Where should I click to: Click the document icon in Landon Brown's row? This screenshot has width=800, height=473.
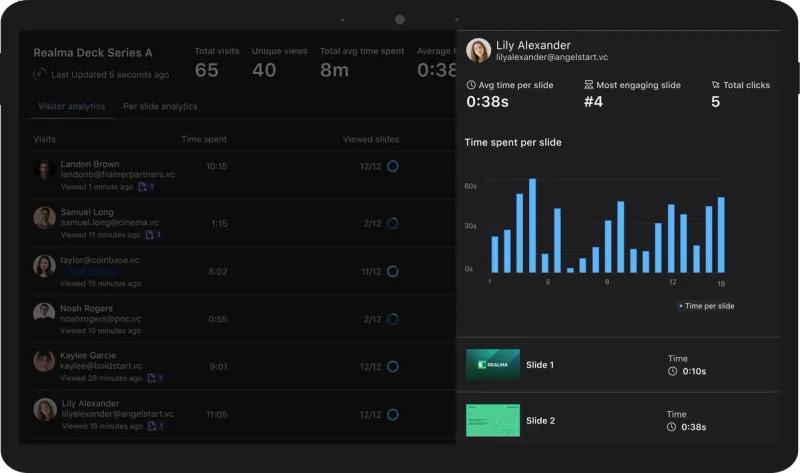[143, 187]
